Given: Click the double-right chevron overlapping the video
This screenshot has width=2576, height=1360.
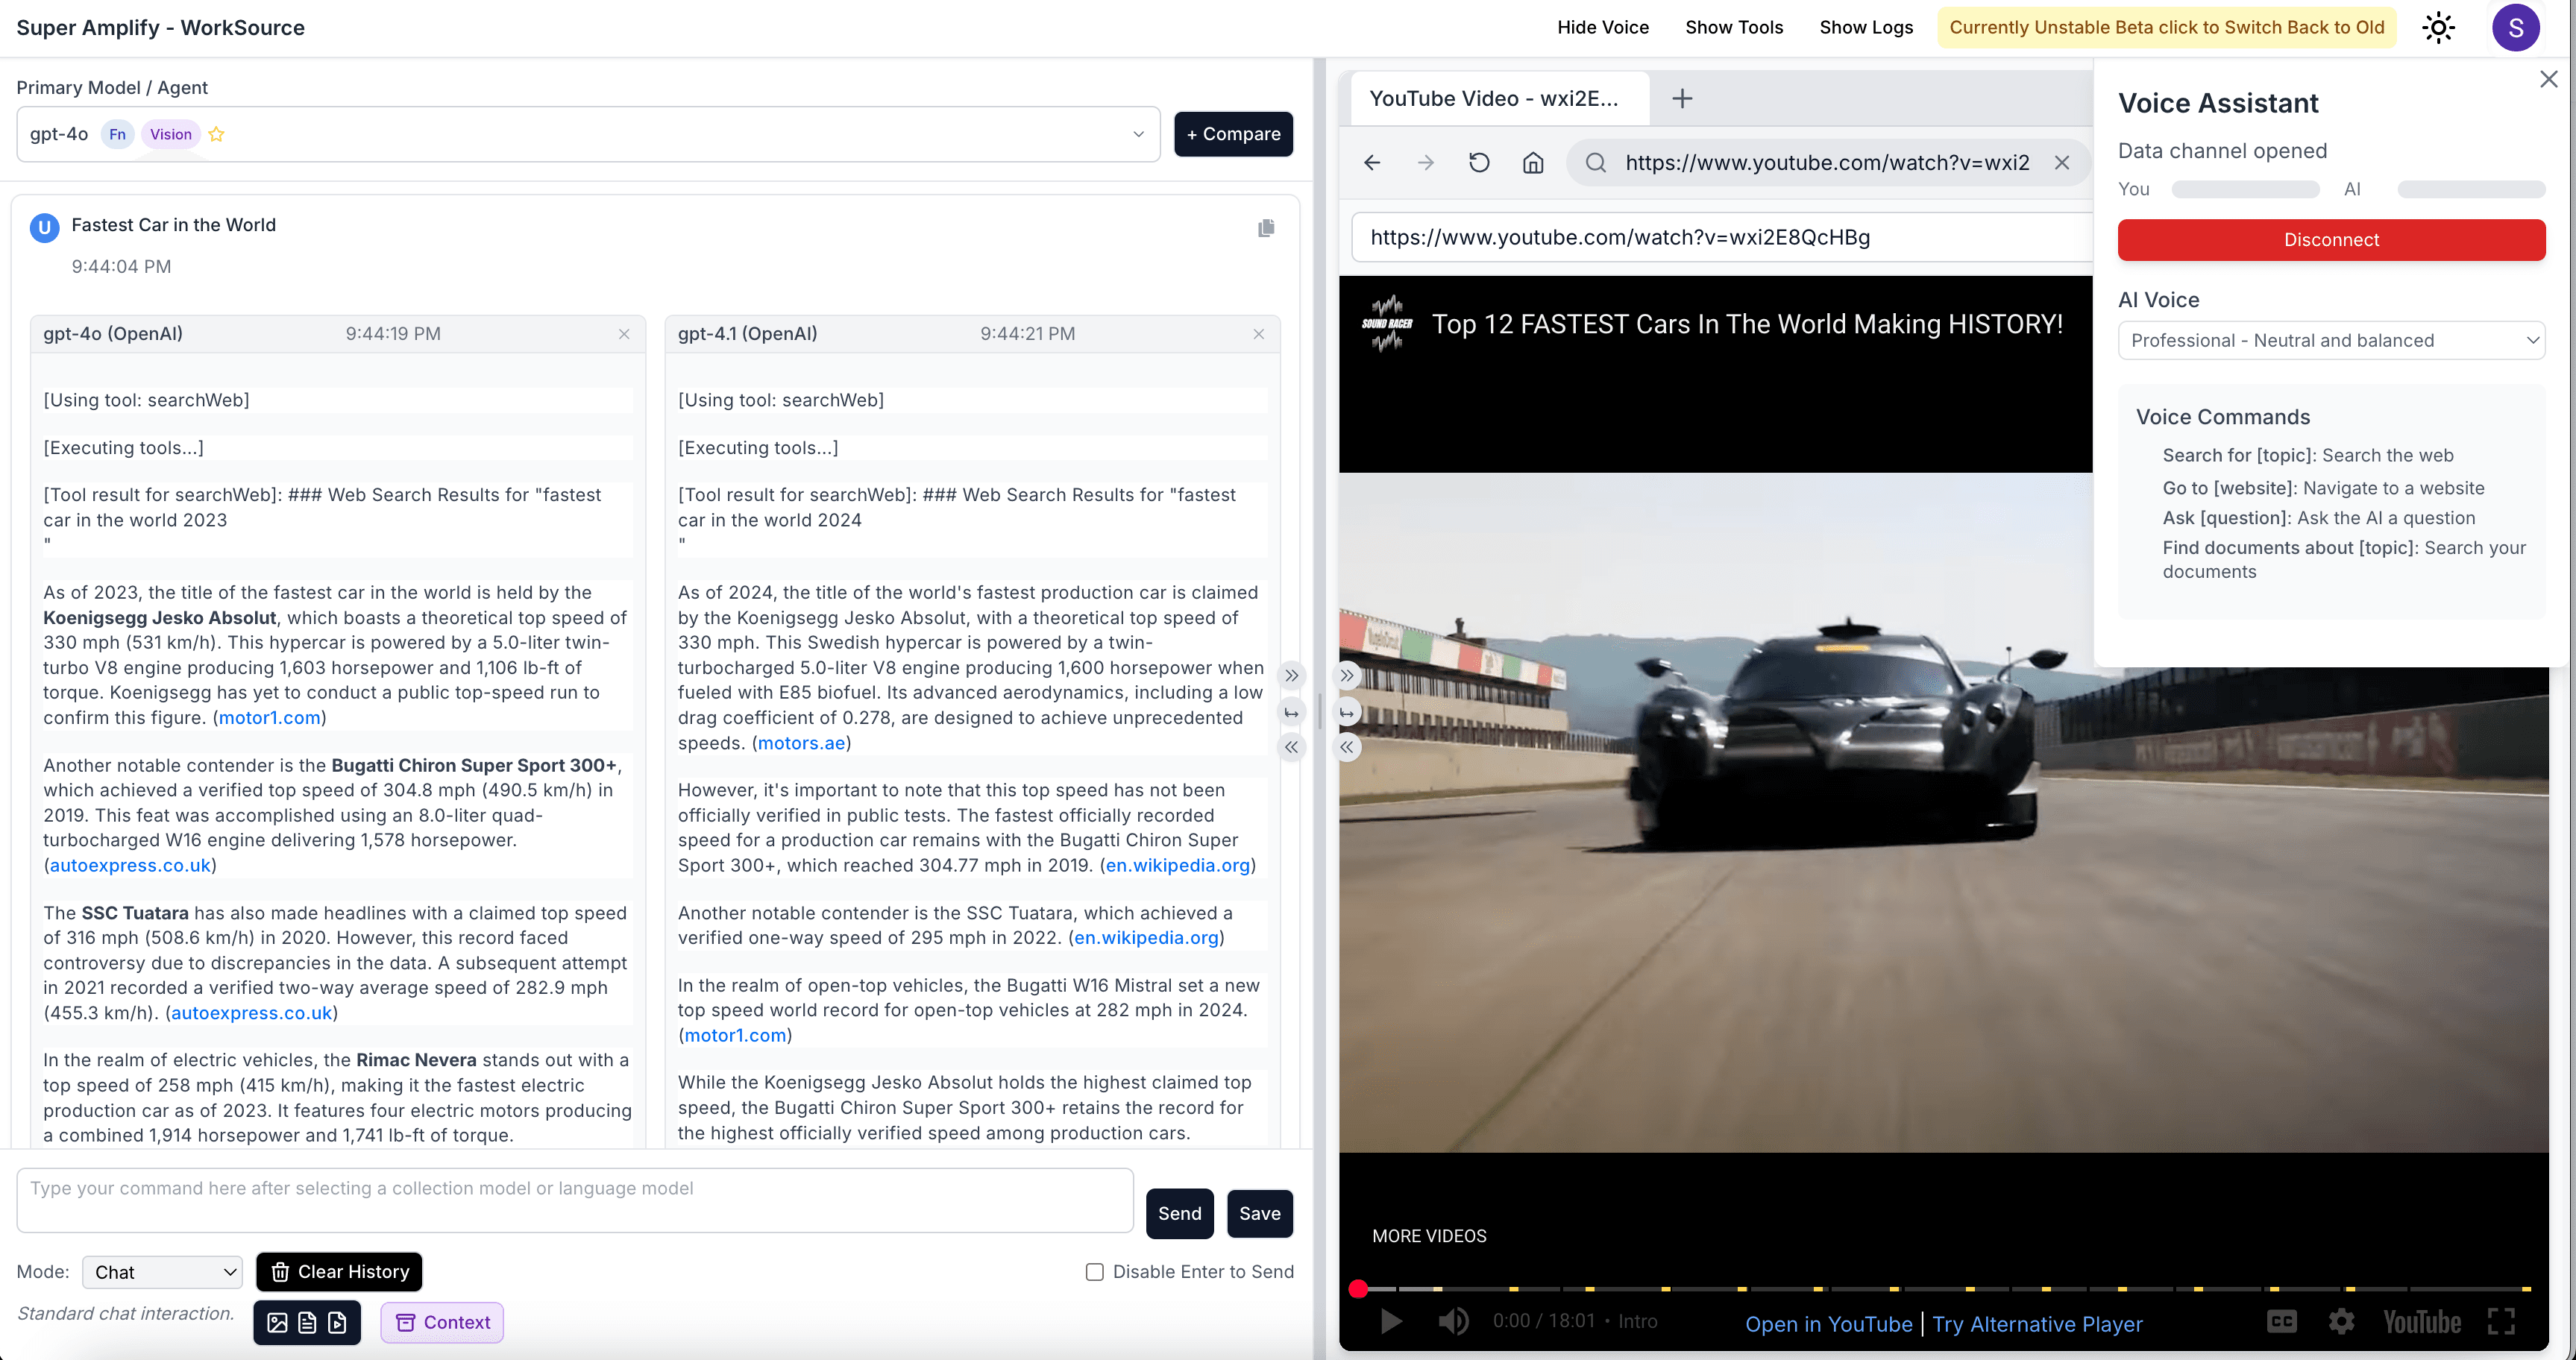Looking at the screenshot, I should click(1348, 675).
